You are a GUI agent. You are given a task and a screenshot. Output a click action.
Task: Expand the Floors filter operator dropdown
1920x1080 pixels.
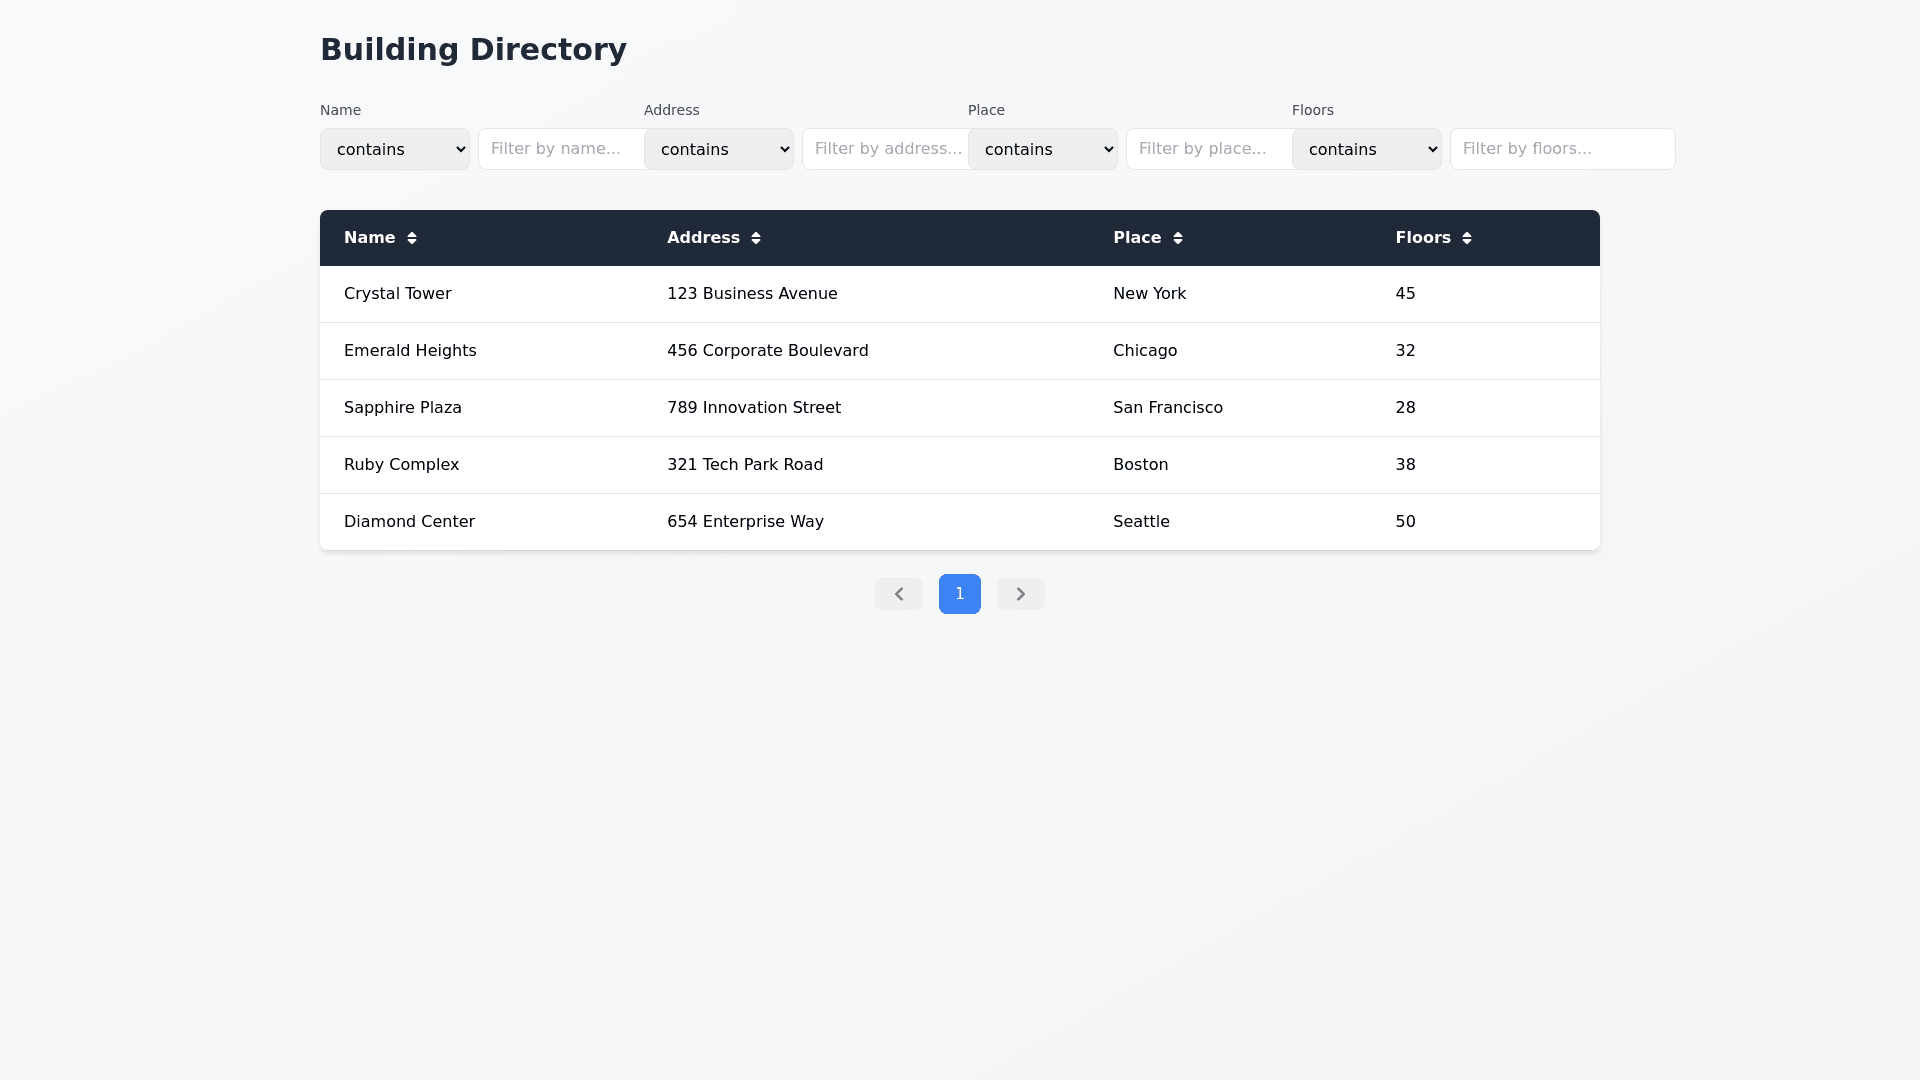click(x=1367, y=149)
